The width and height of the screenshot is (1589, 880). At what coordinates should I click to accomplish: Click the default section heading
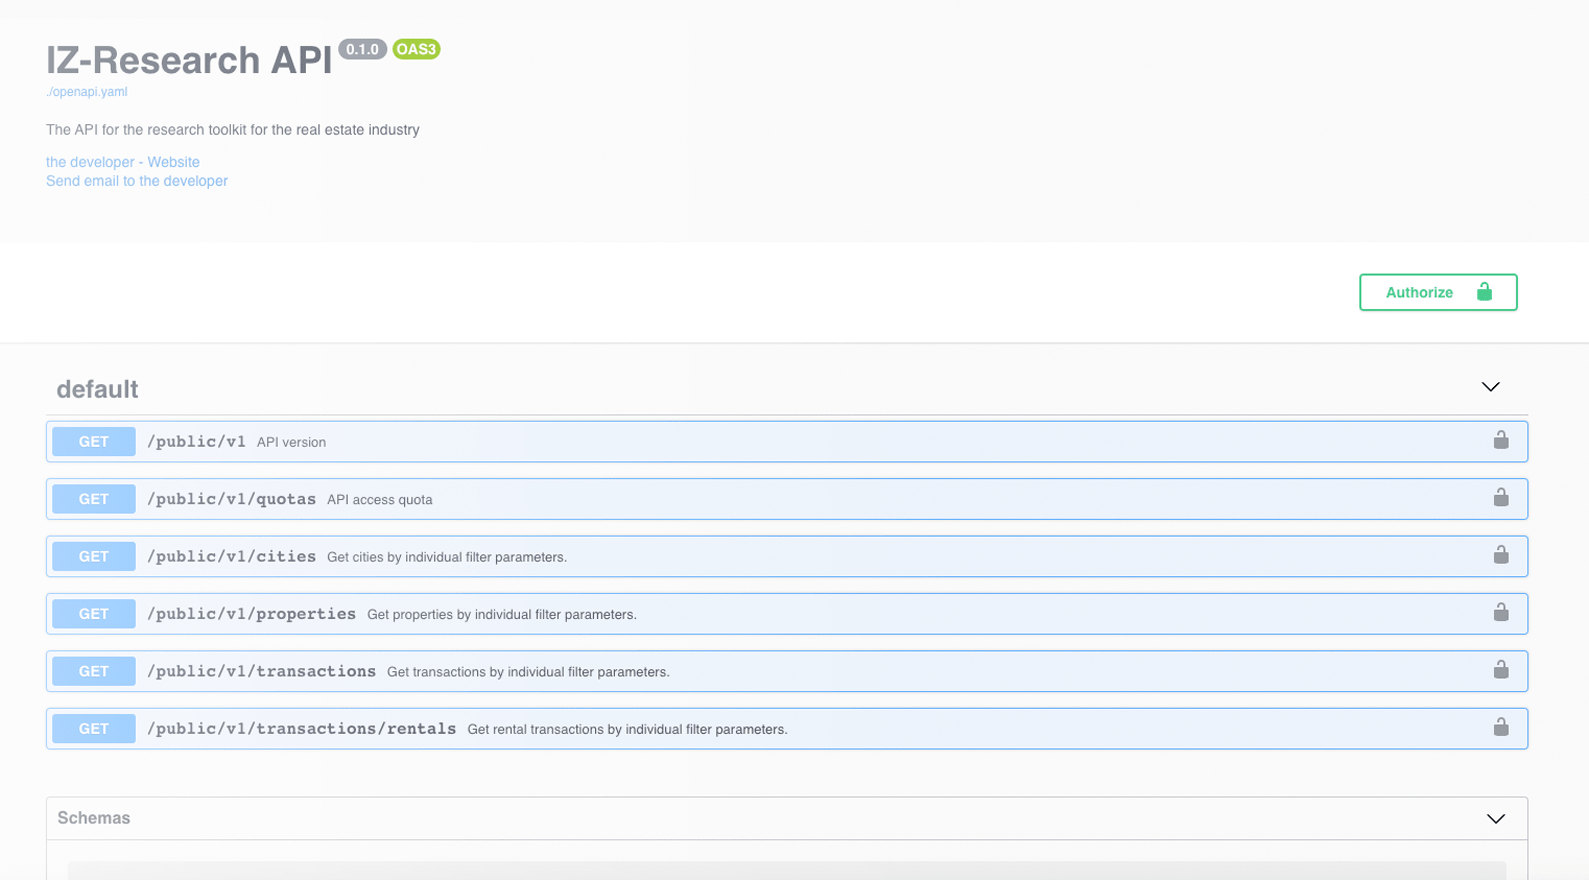click(97, 389)
